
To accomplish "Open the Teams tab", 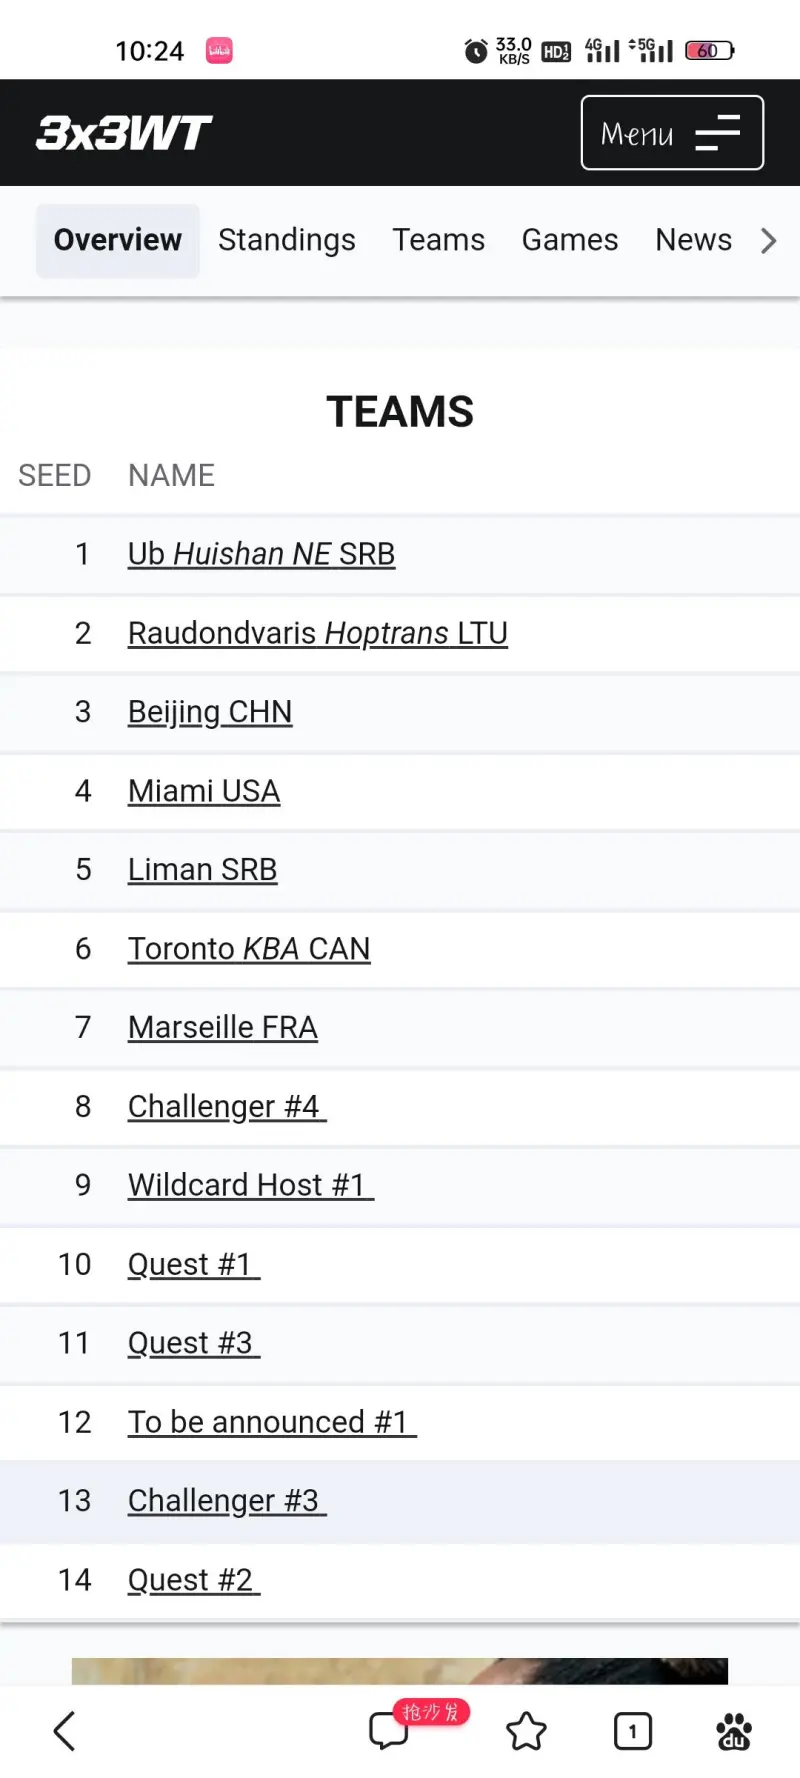I will [438, 240].
